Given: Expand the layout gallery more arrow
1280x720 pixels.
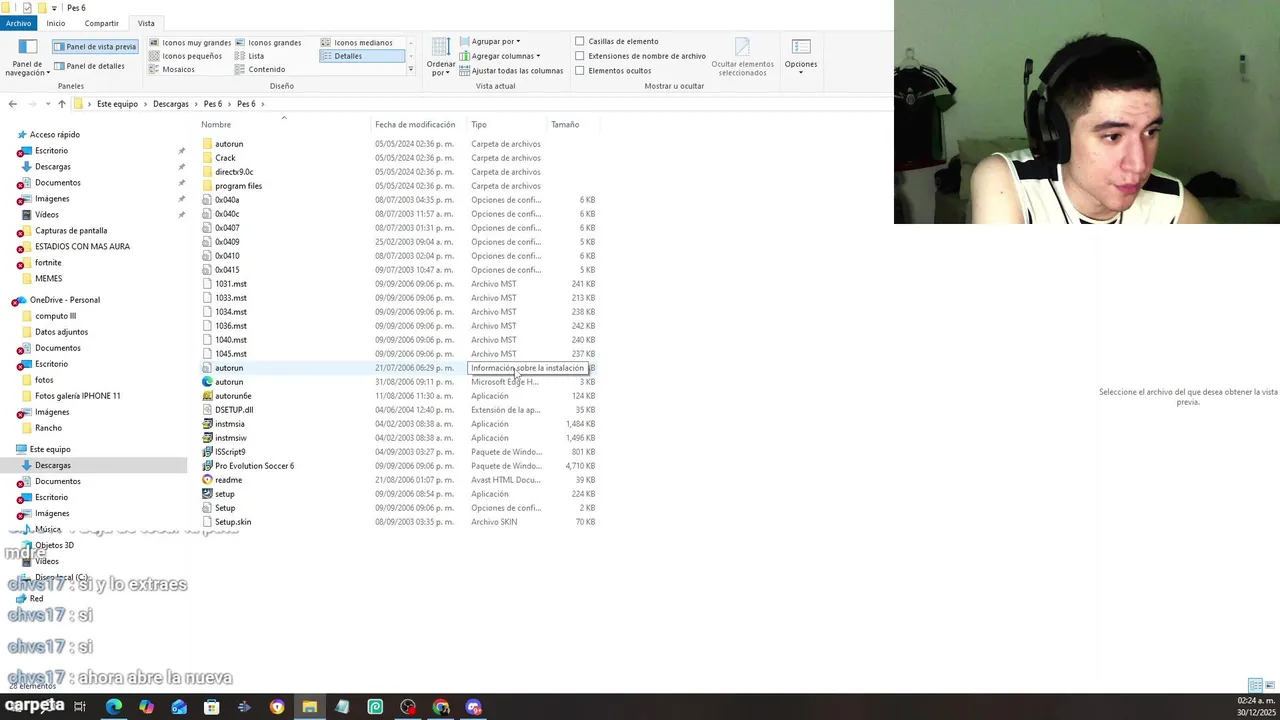Looking at the screenshot, I should (x=410, y=69).
